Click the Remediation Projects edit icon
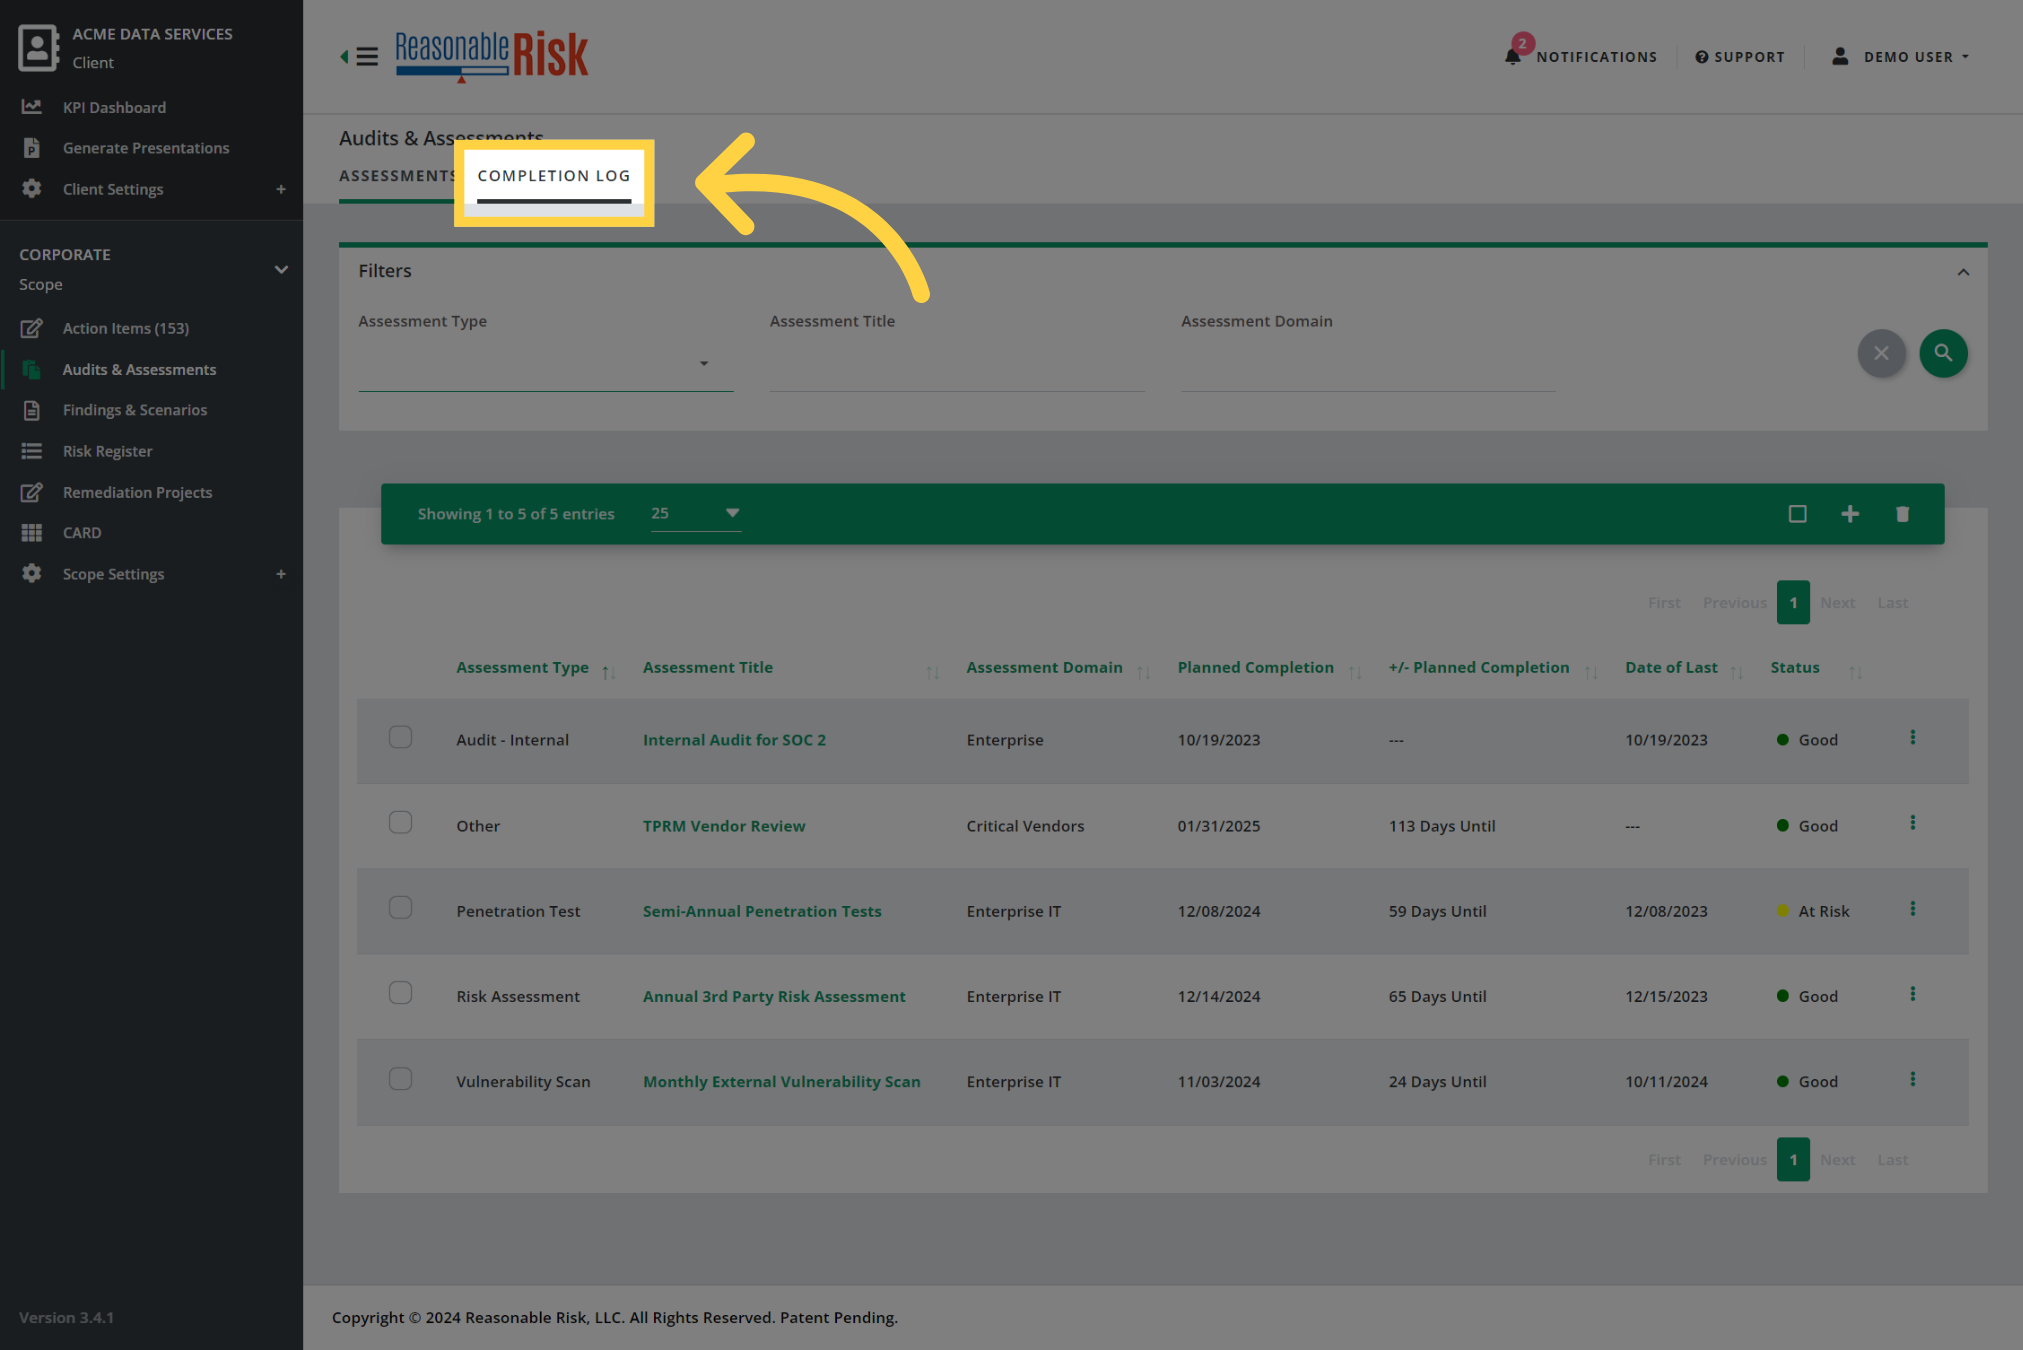The height and width of the screenshot is (1350, 2023). pos(32,492)
